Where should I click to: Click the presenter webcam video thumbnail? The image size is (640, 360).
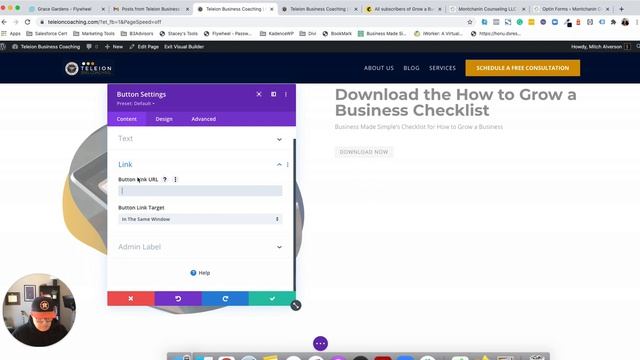click(39, 310)
